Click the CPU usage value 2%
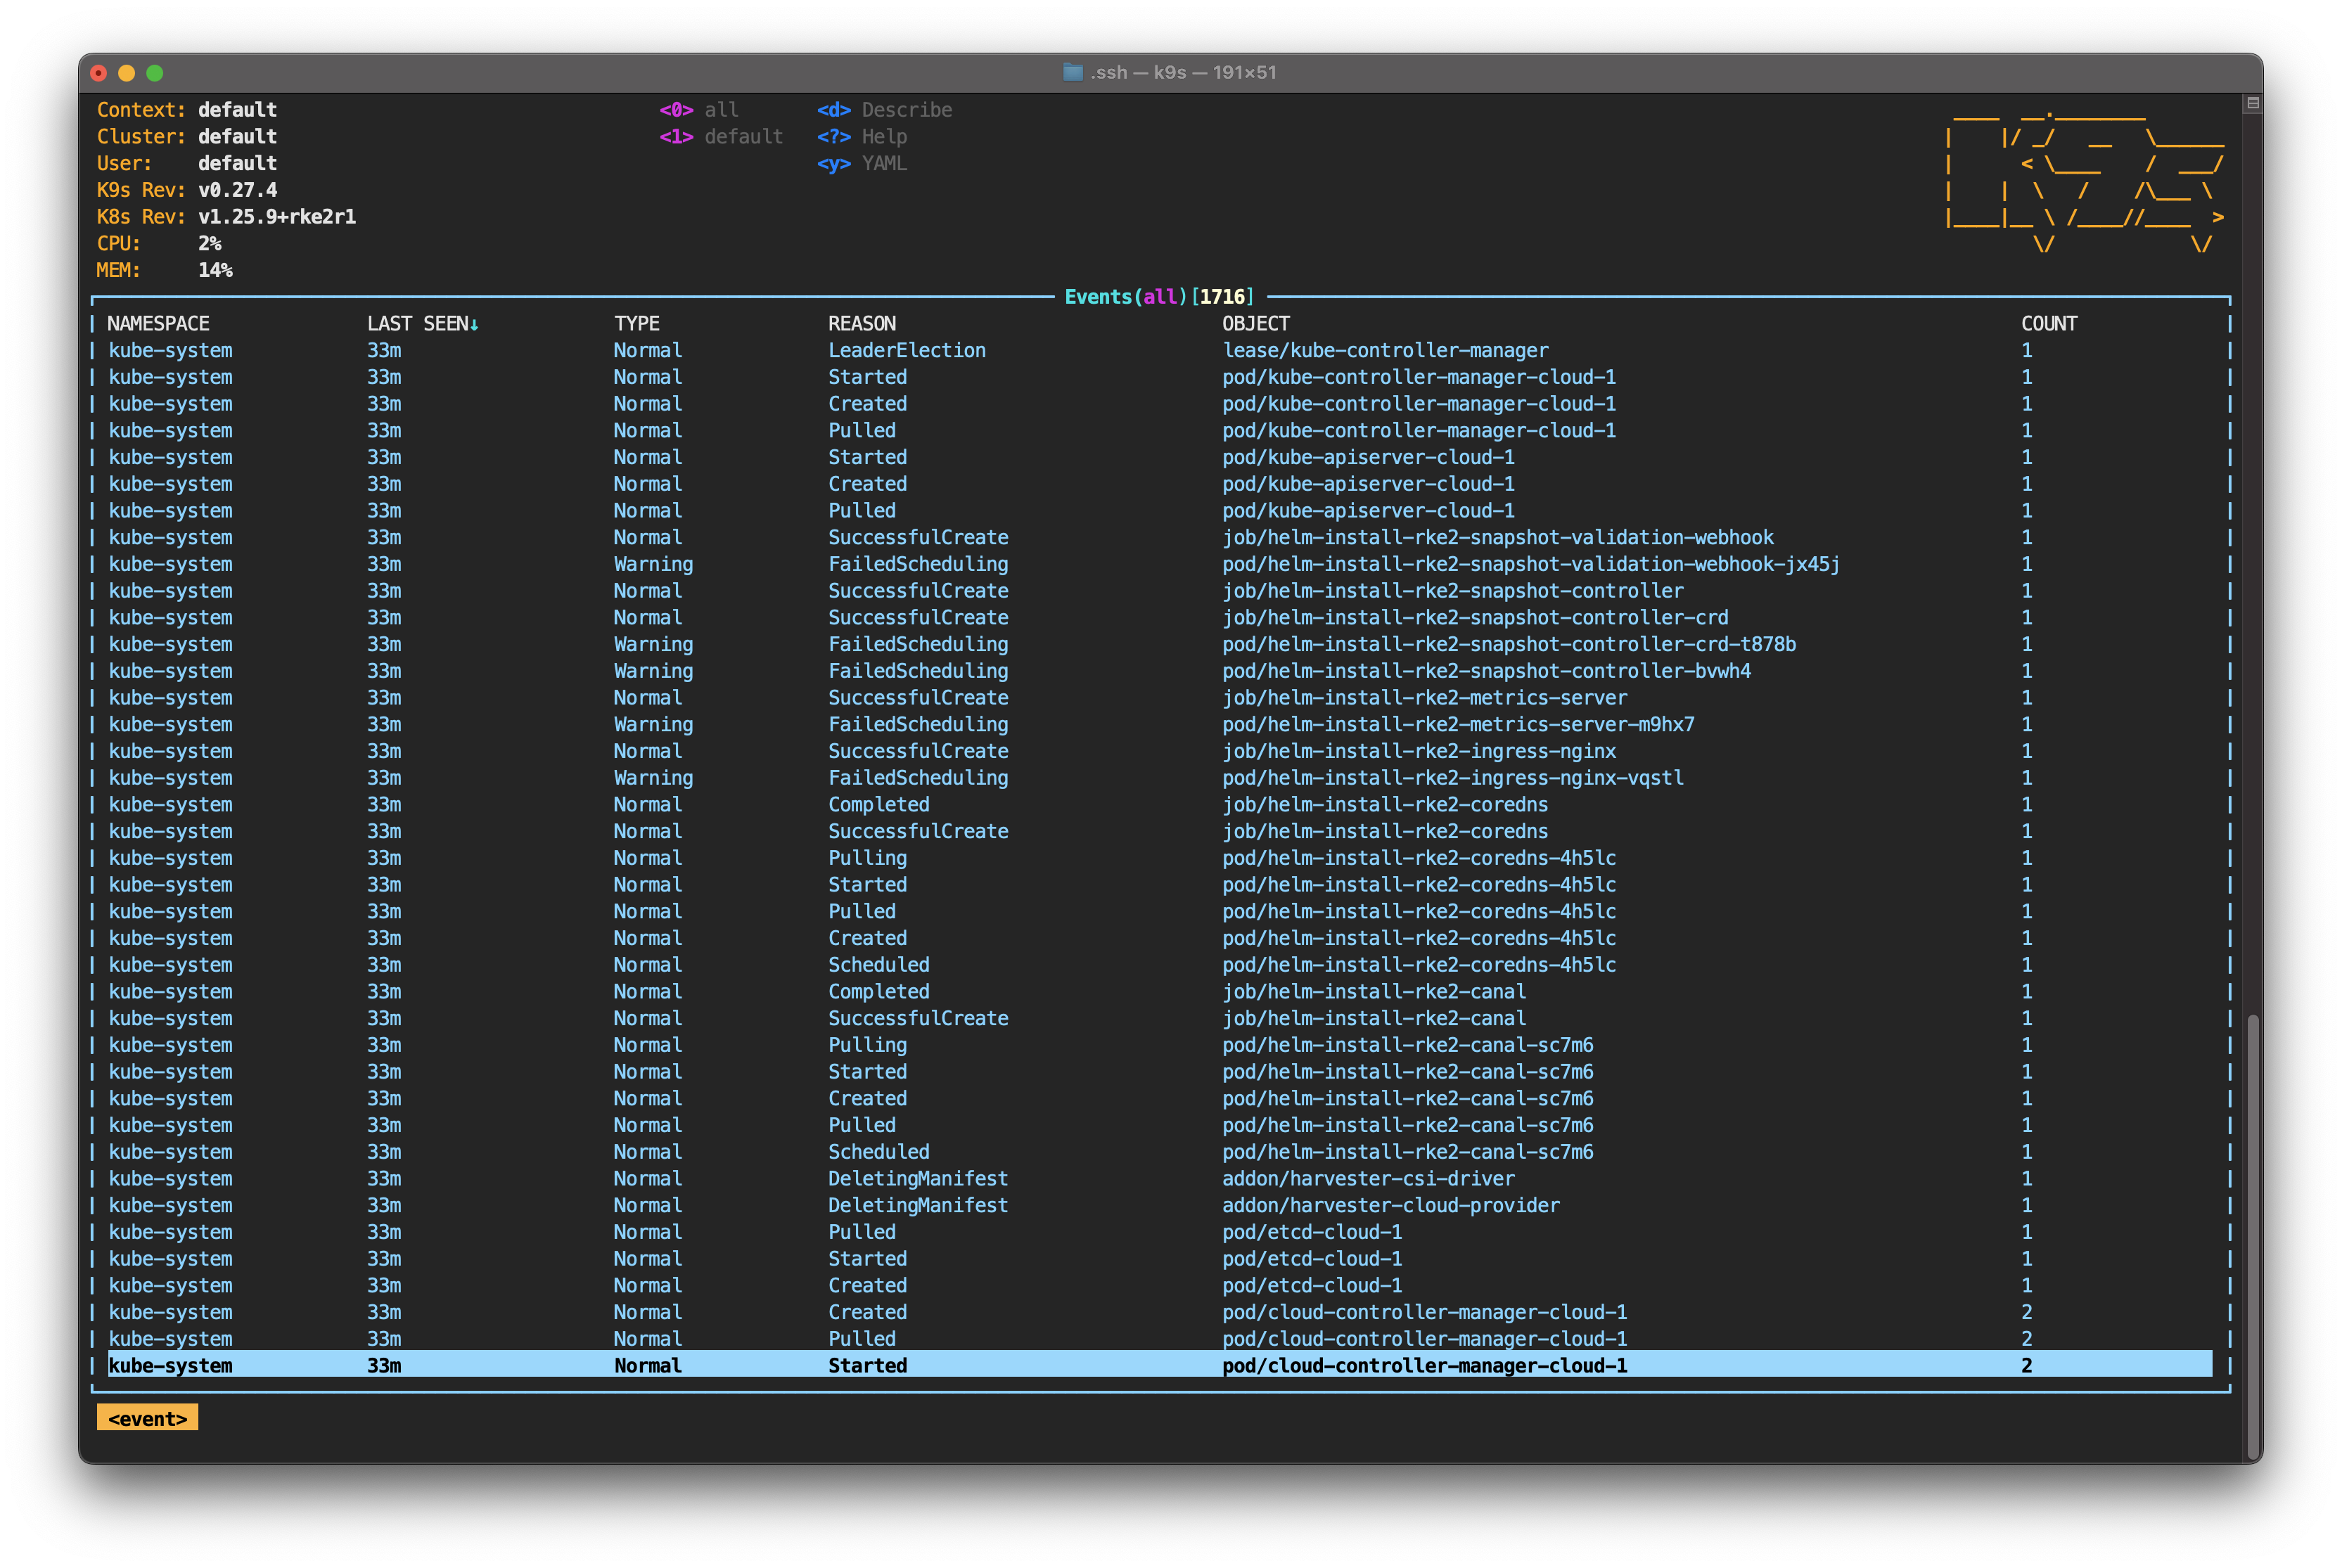Image resolution: width=2342 pixels, height=1568 pixels. (209, 243)
